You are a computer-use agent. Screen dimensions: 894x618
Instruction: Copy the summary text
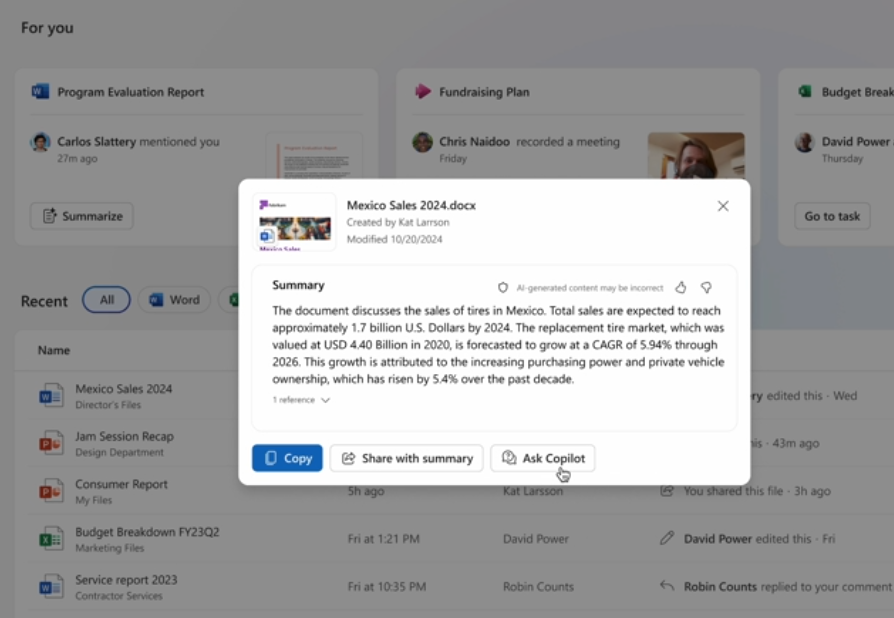pos(287,458)
